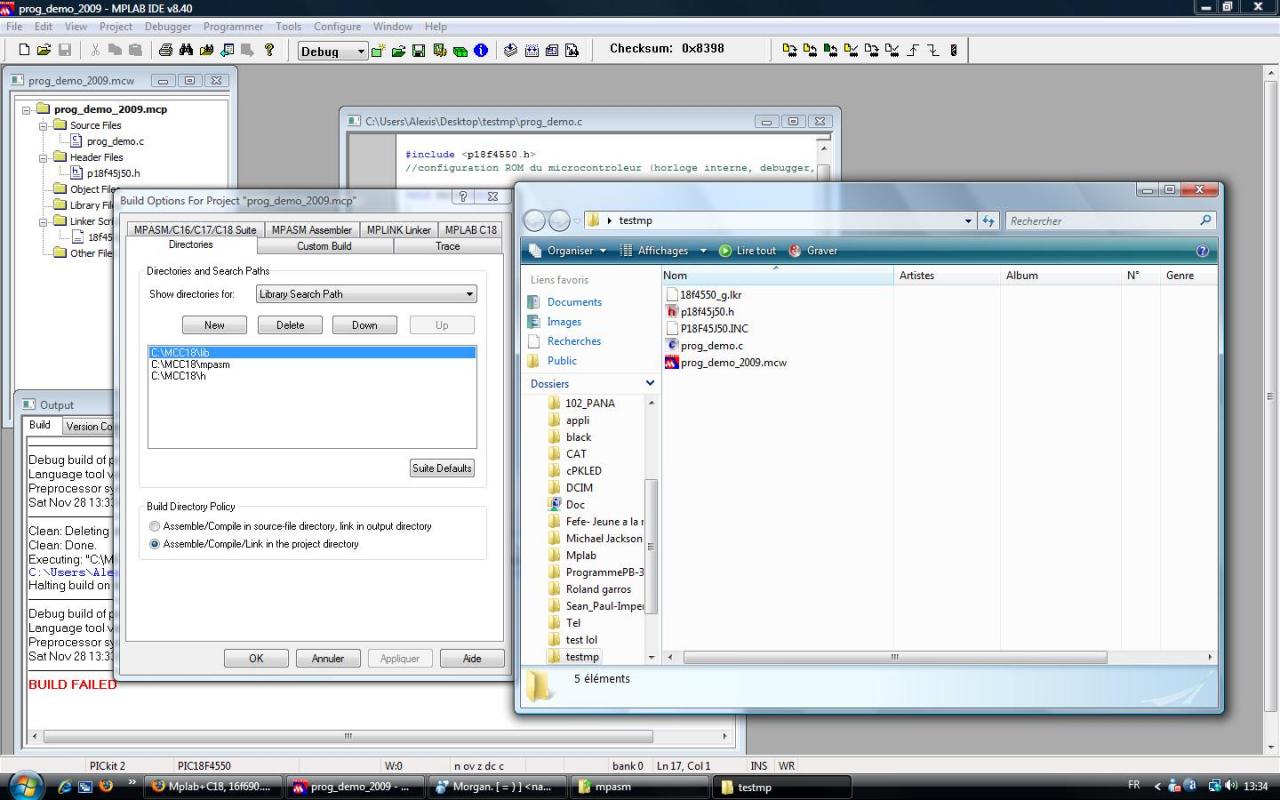
Task: Collapse the Header Files tree node
Action: click(43, 157)
